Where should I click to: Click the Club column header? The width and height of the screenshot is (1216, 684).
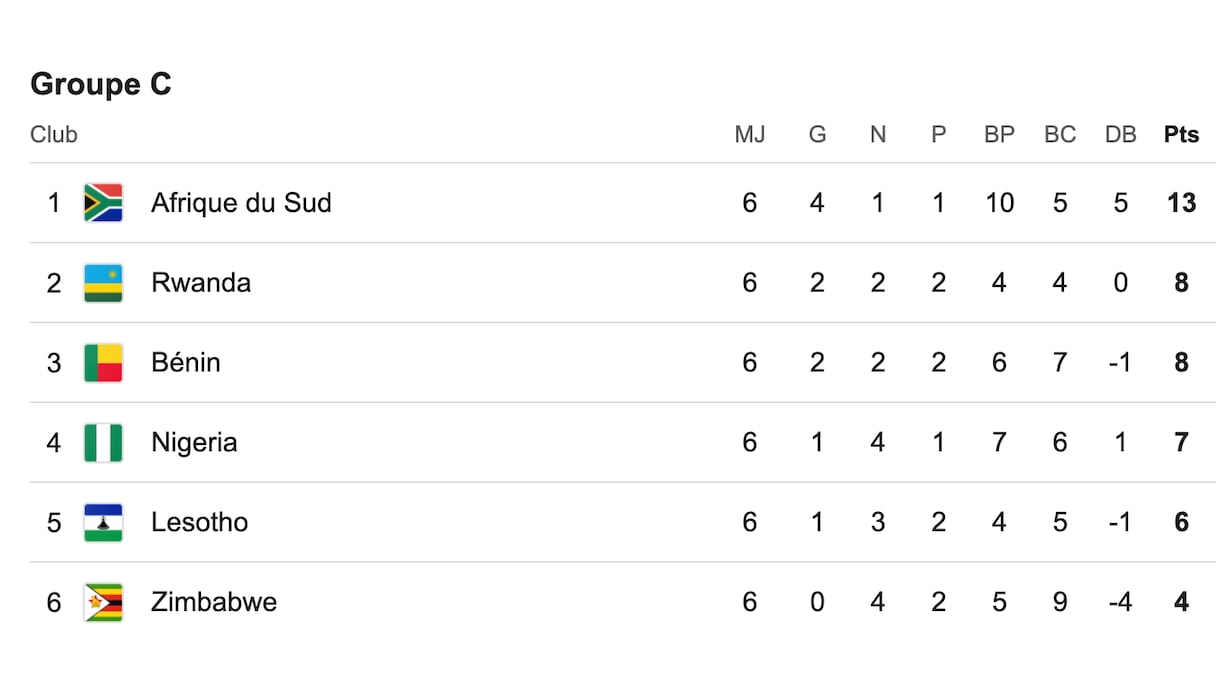(54, 135)
